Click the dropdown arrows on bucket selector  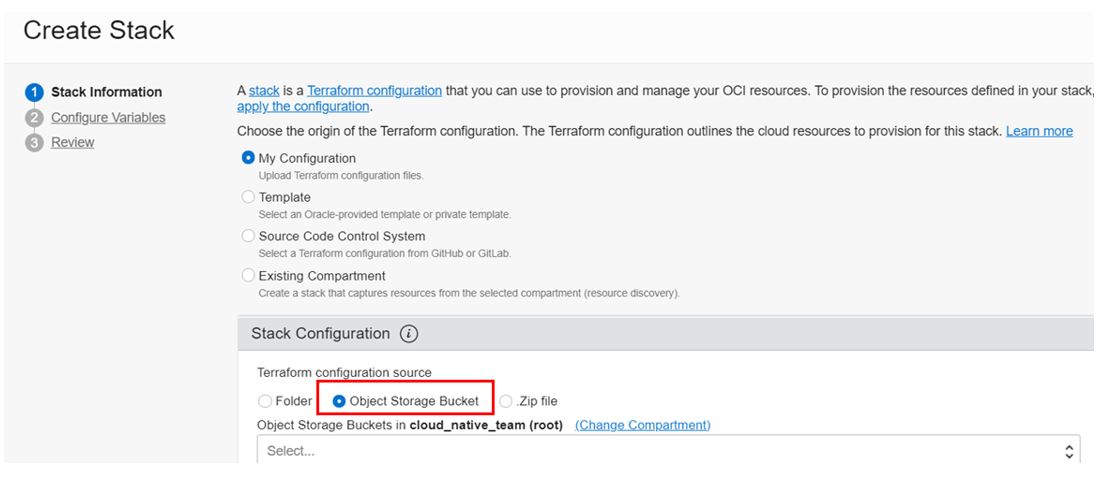[1071, 451]
